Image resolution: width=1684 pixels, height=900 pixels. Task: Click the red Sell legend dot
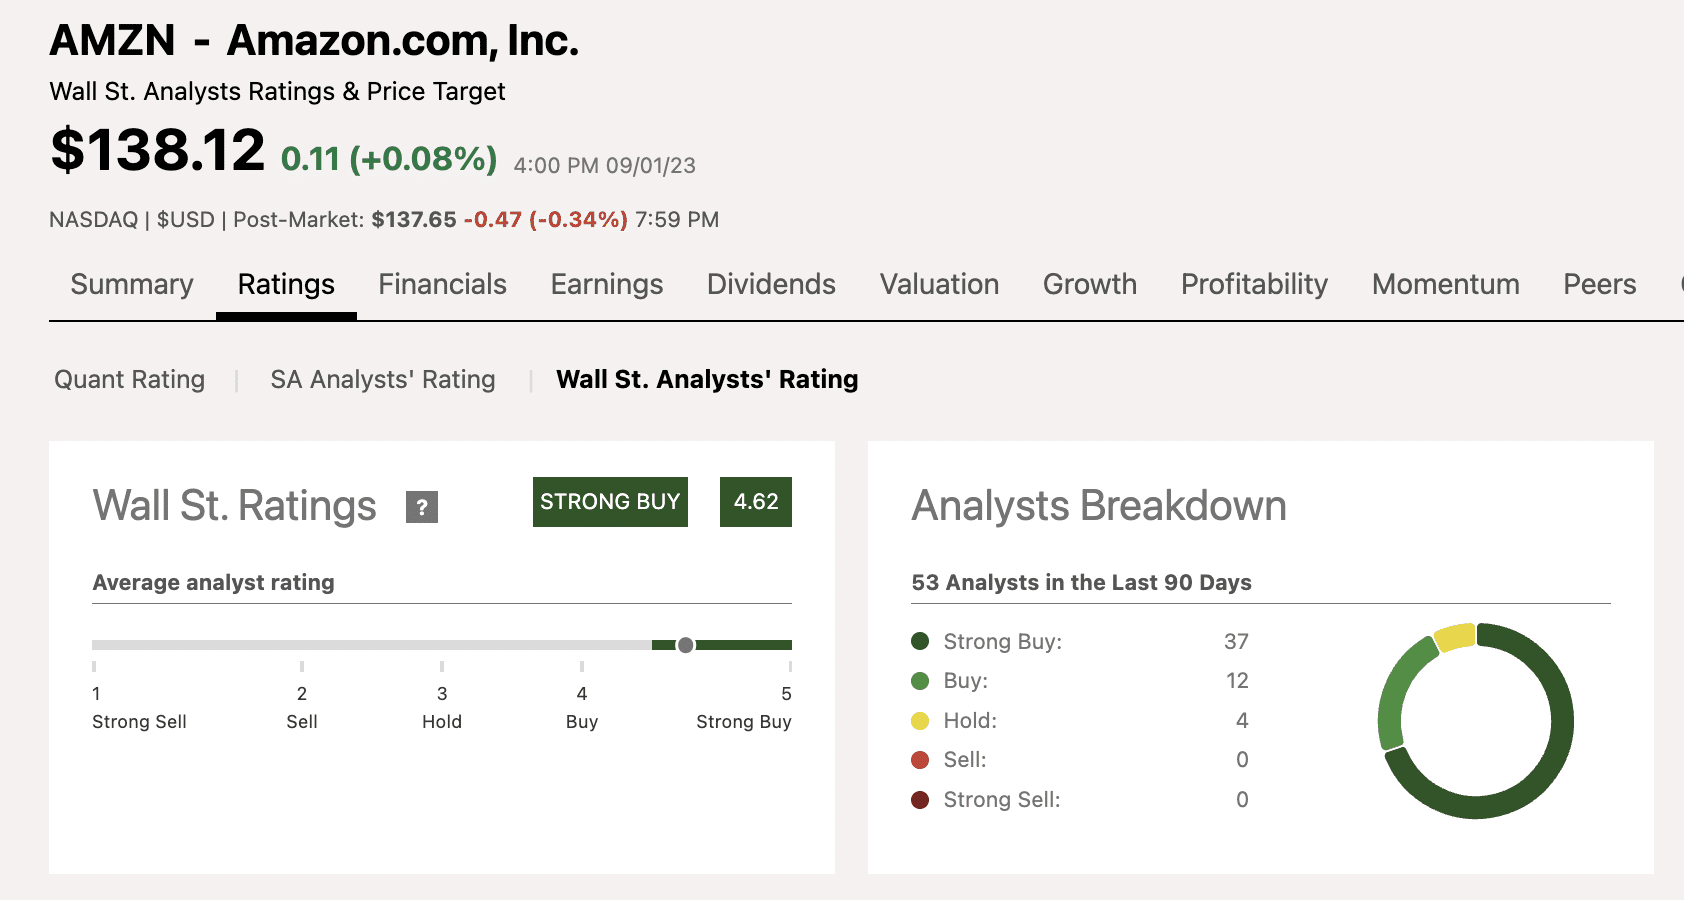pos(920,760)
